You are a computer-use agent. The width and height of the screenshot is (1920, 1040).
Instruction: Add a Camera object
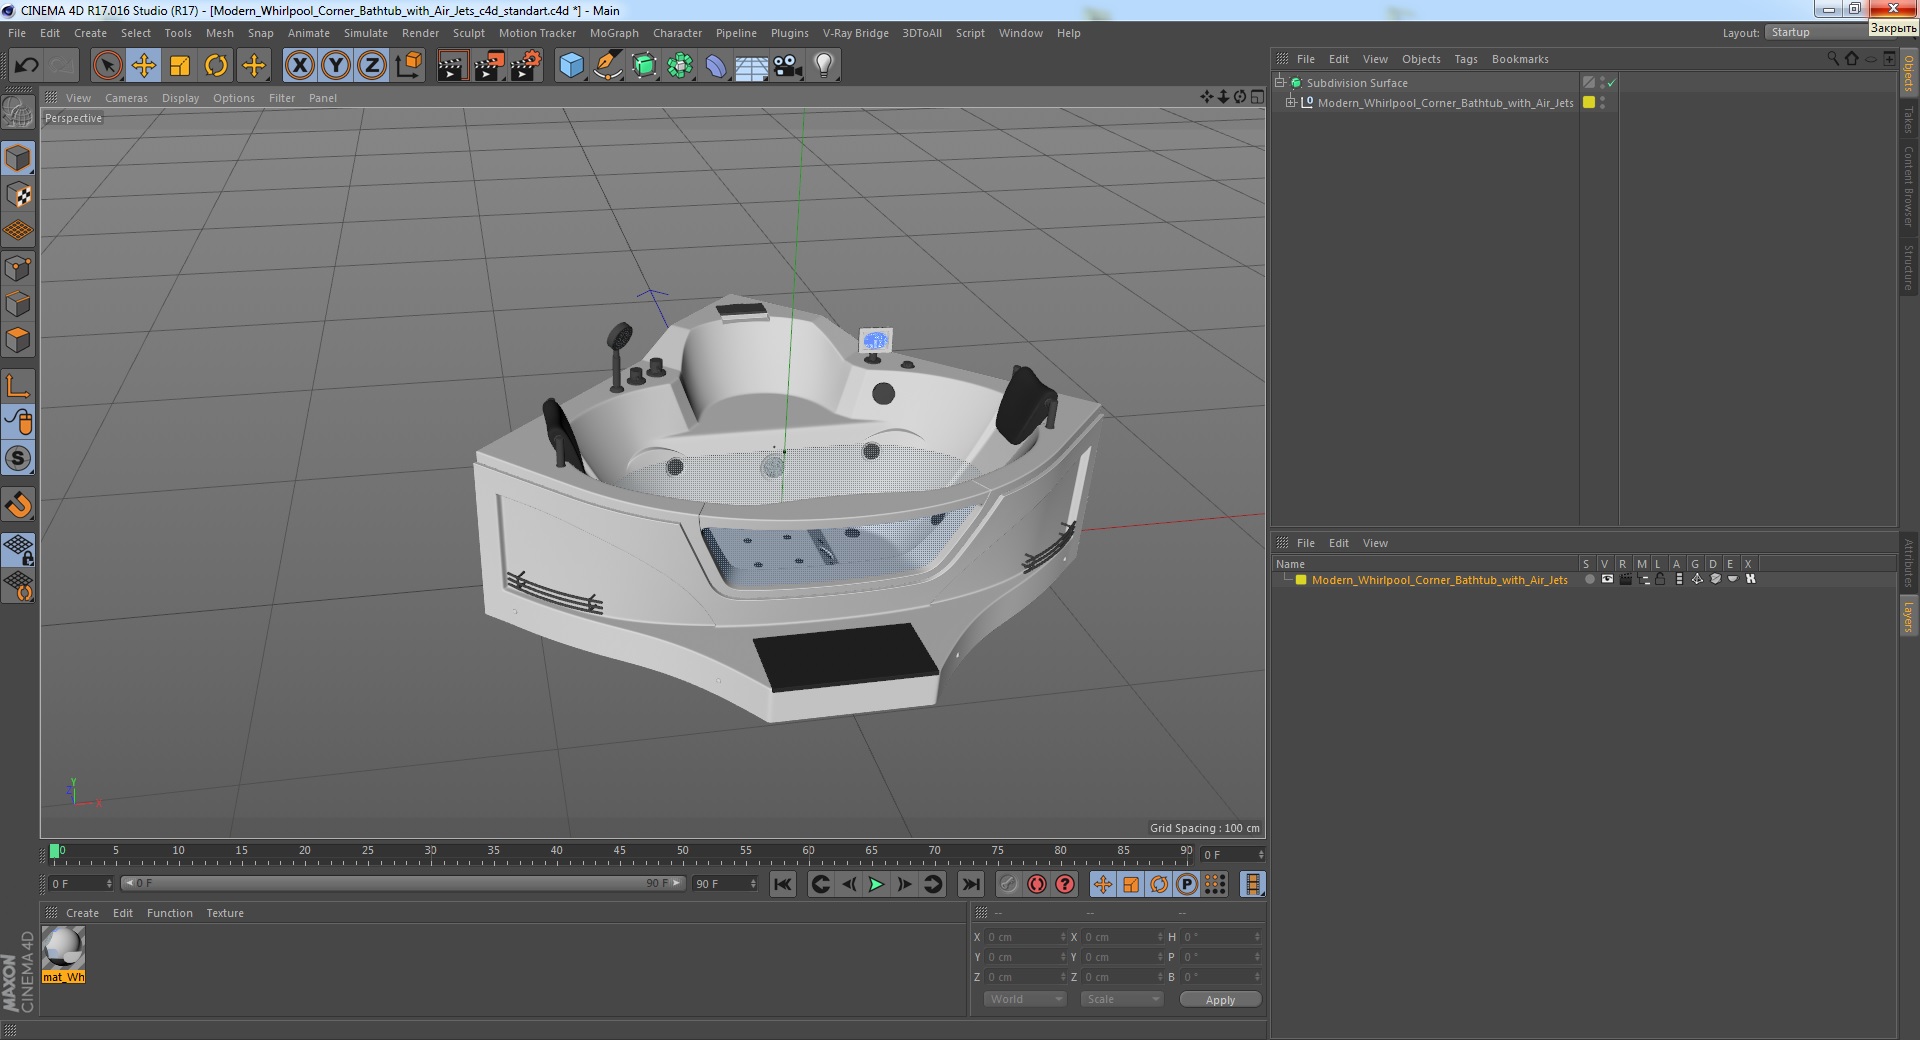coord(787,66)
